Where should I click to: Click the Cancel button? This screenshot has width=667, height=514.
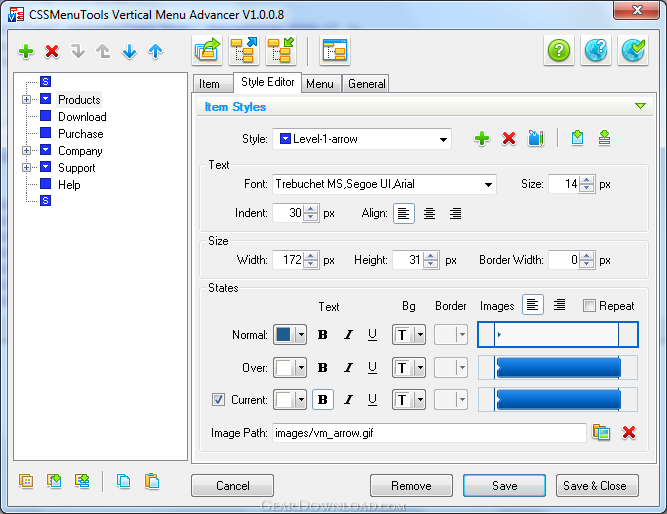pyautogui.click(x=232, y=485)
